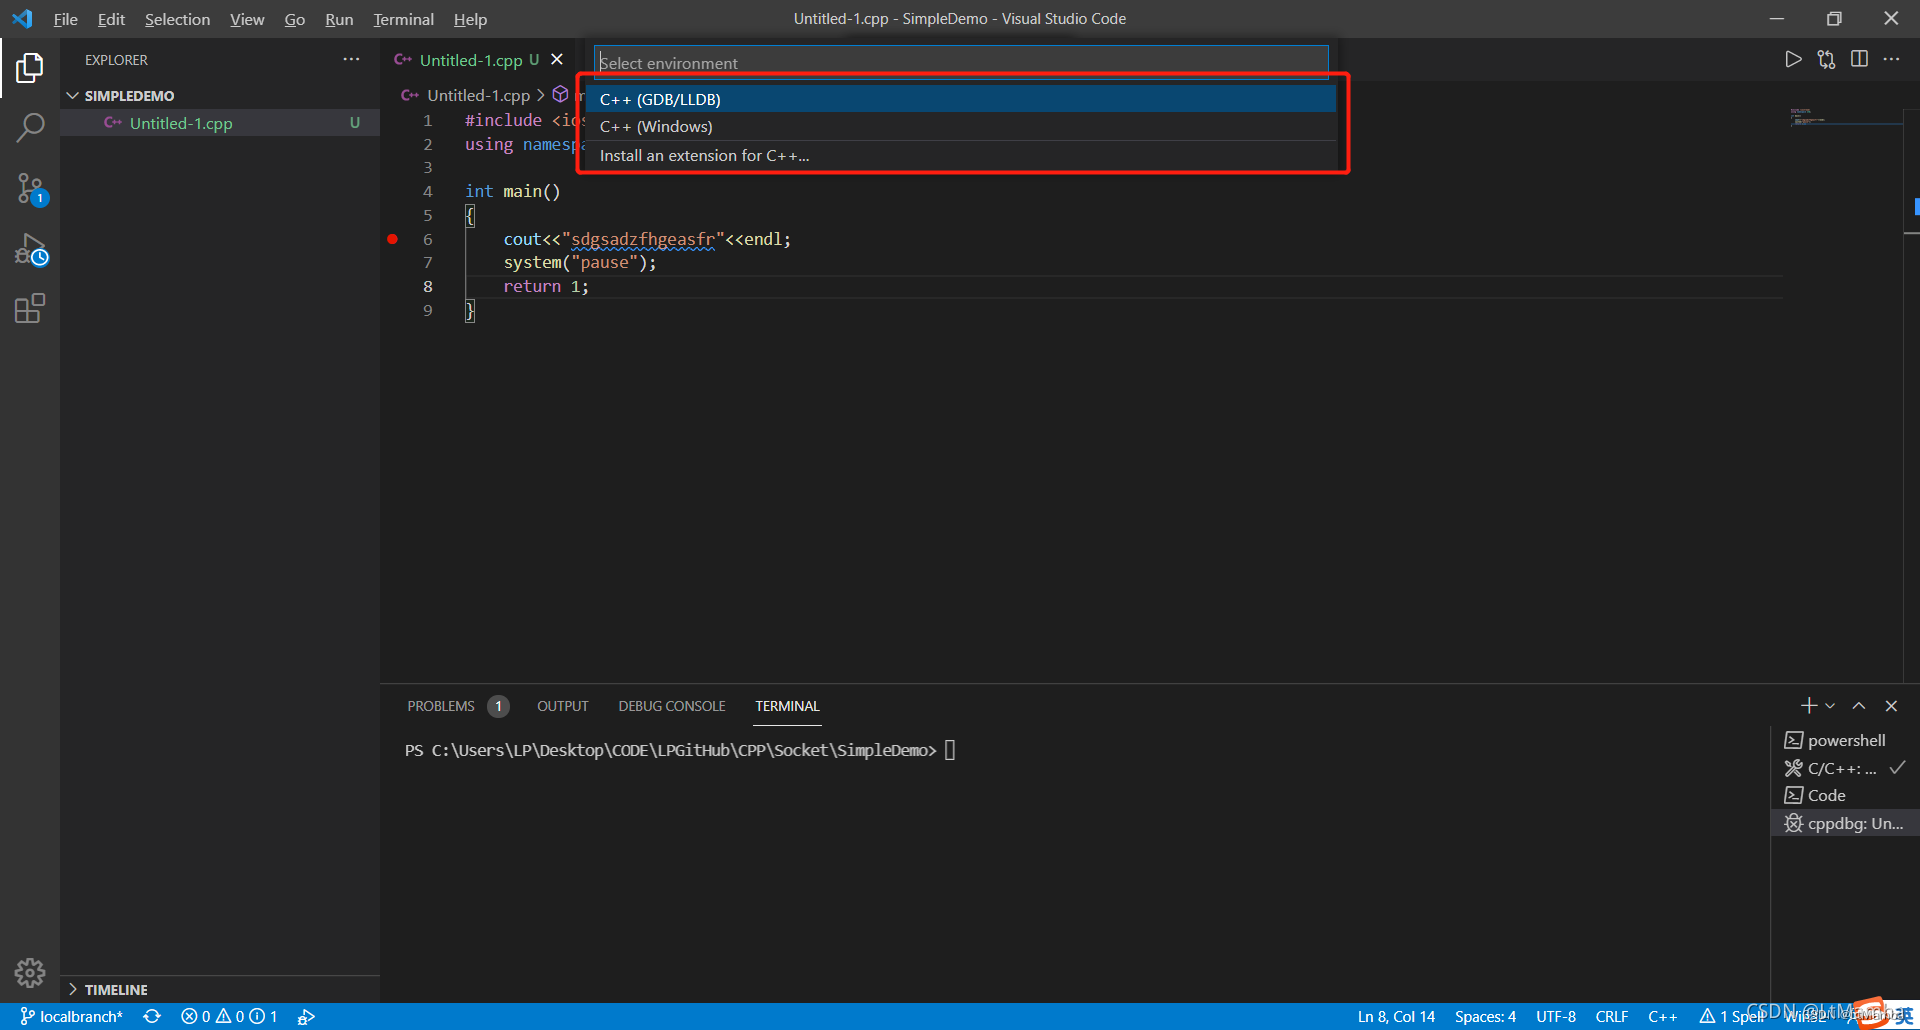The image size is (1920, 1030).
Task: Select the cppdbg debug terminal
Action: pyautogui.click(x=1845, y=823)
